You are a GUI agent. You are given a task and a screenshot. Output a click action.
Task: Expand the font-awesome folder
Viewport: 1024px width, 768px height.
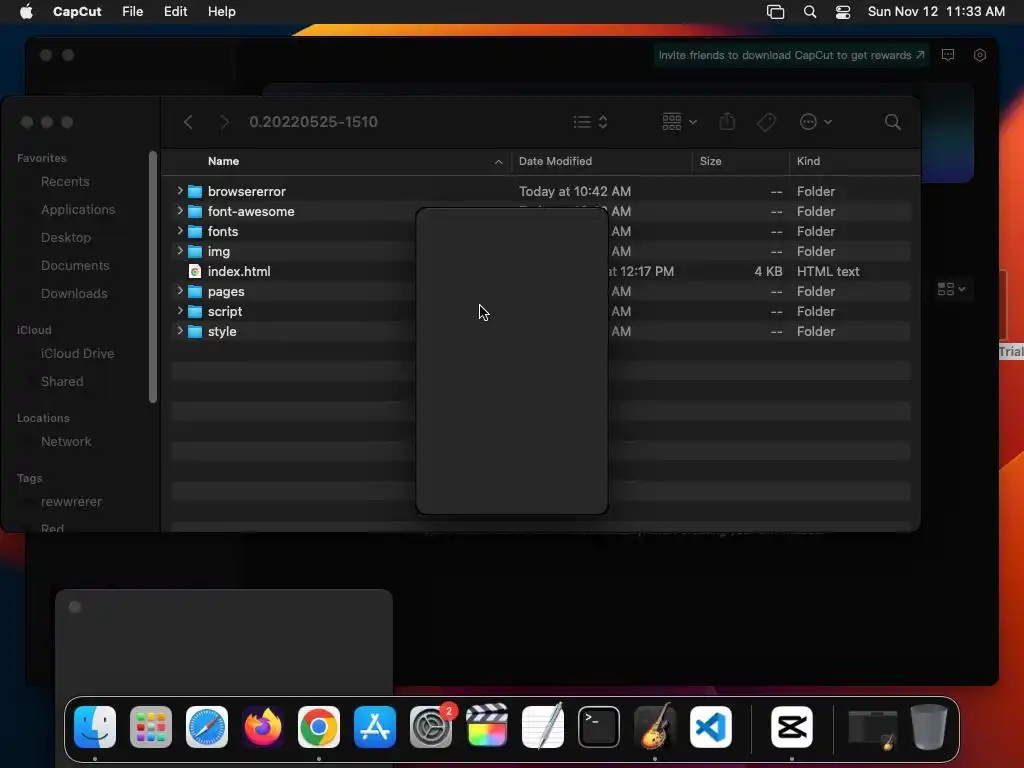coord(180,211)
